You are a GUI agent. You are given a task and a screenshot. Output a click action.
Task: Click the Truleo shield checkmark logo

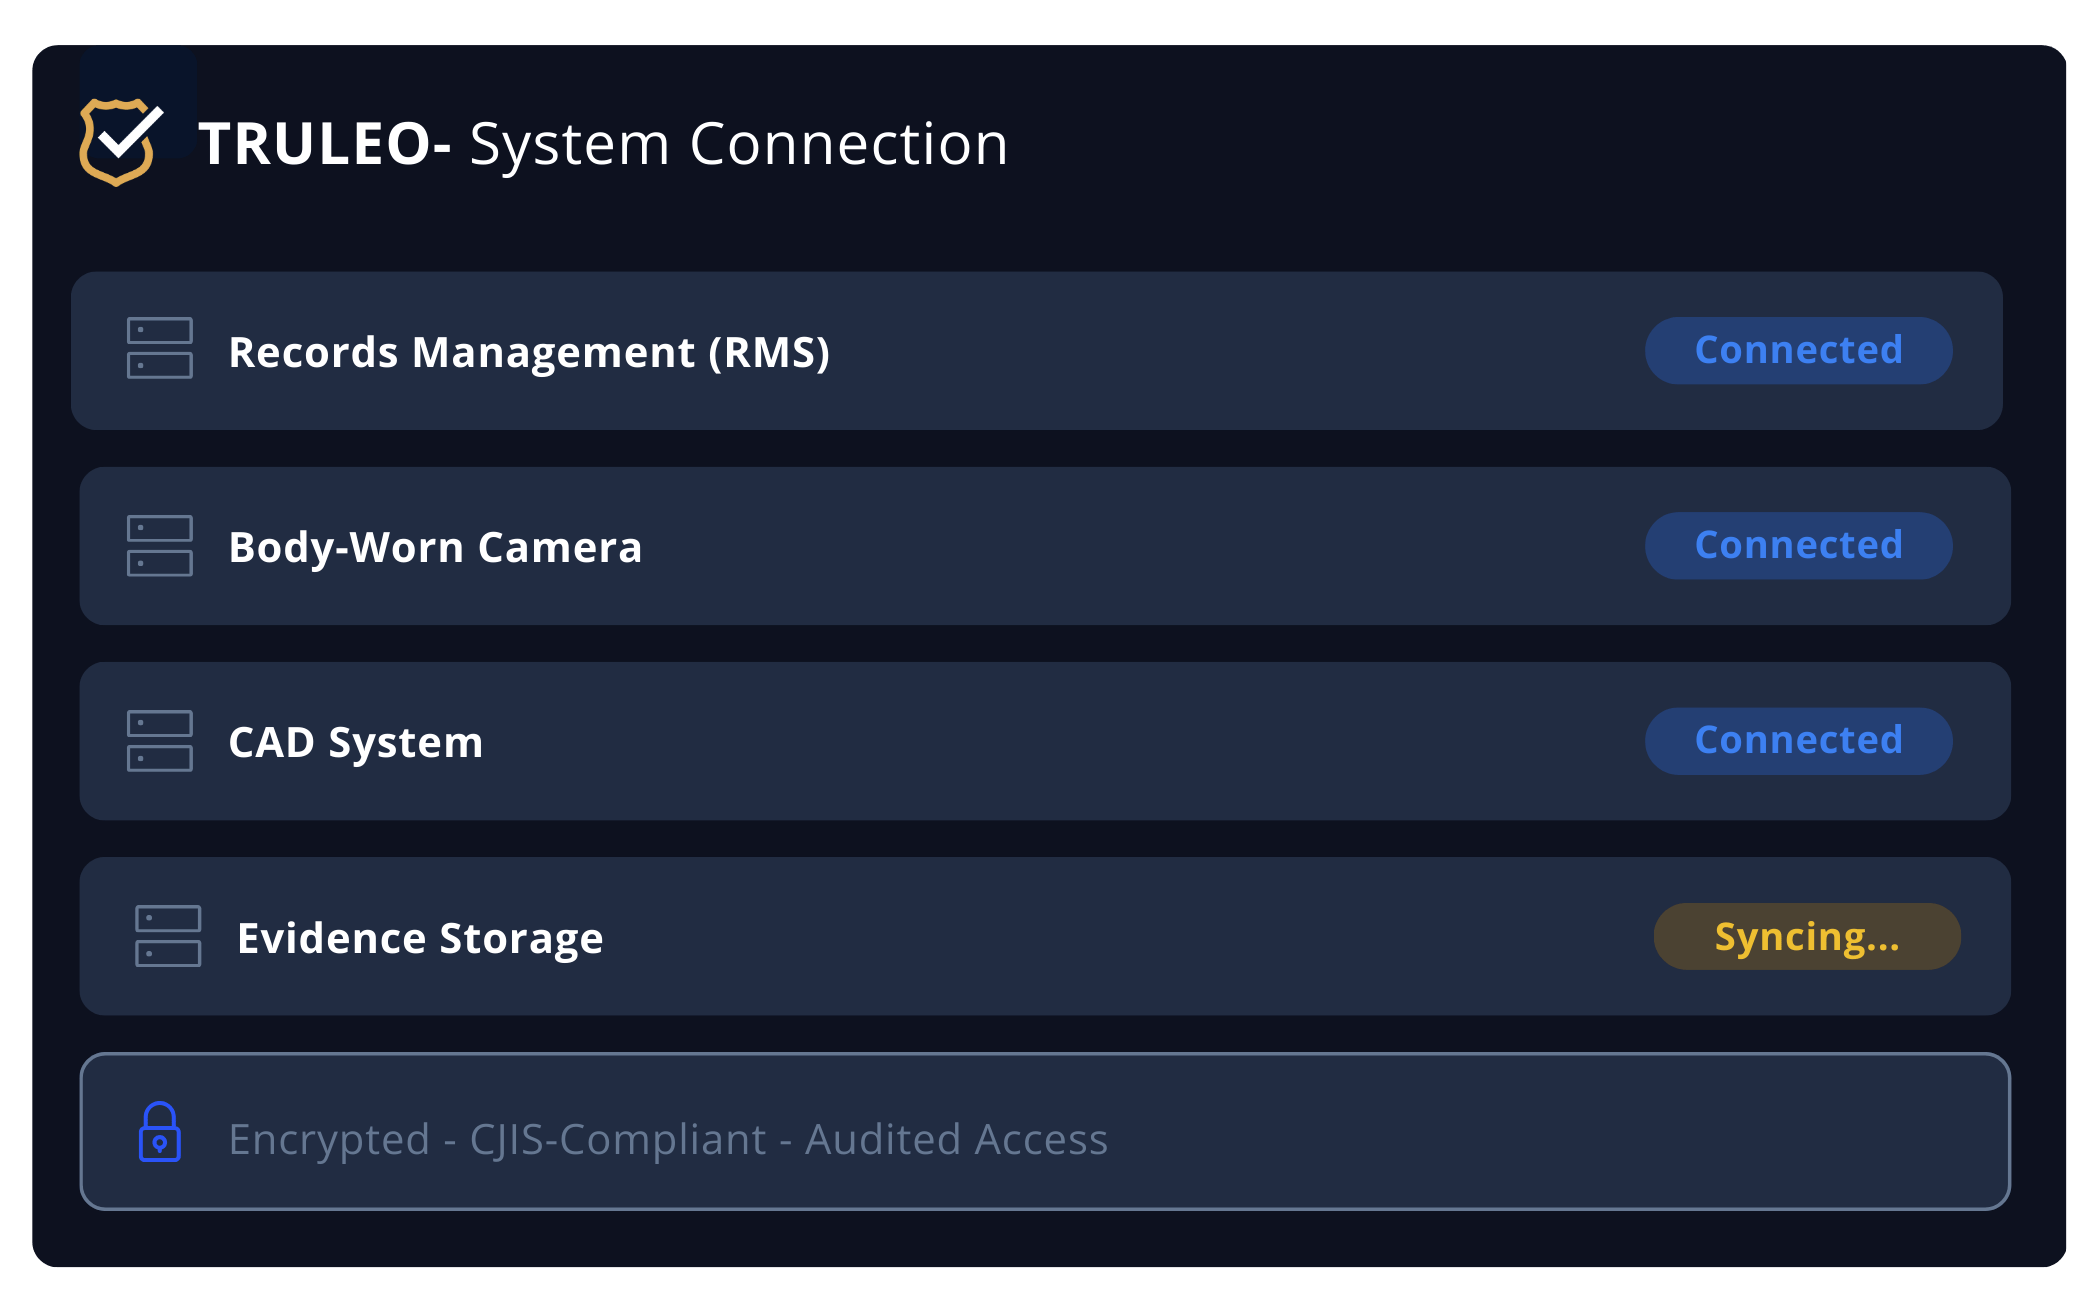pos(120,142)
